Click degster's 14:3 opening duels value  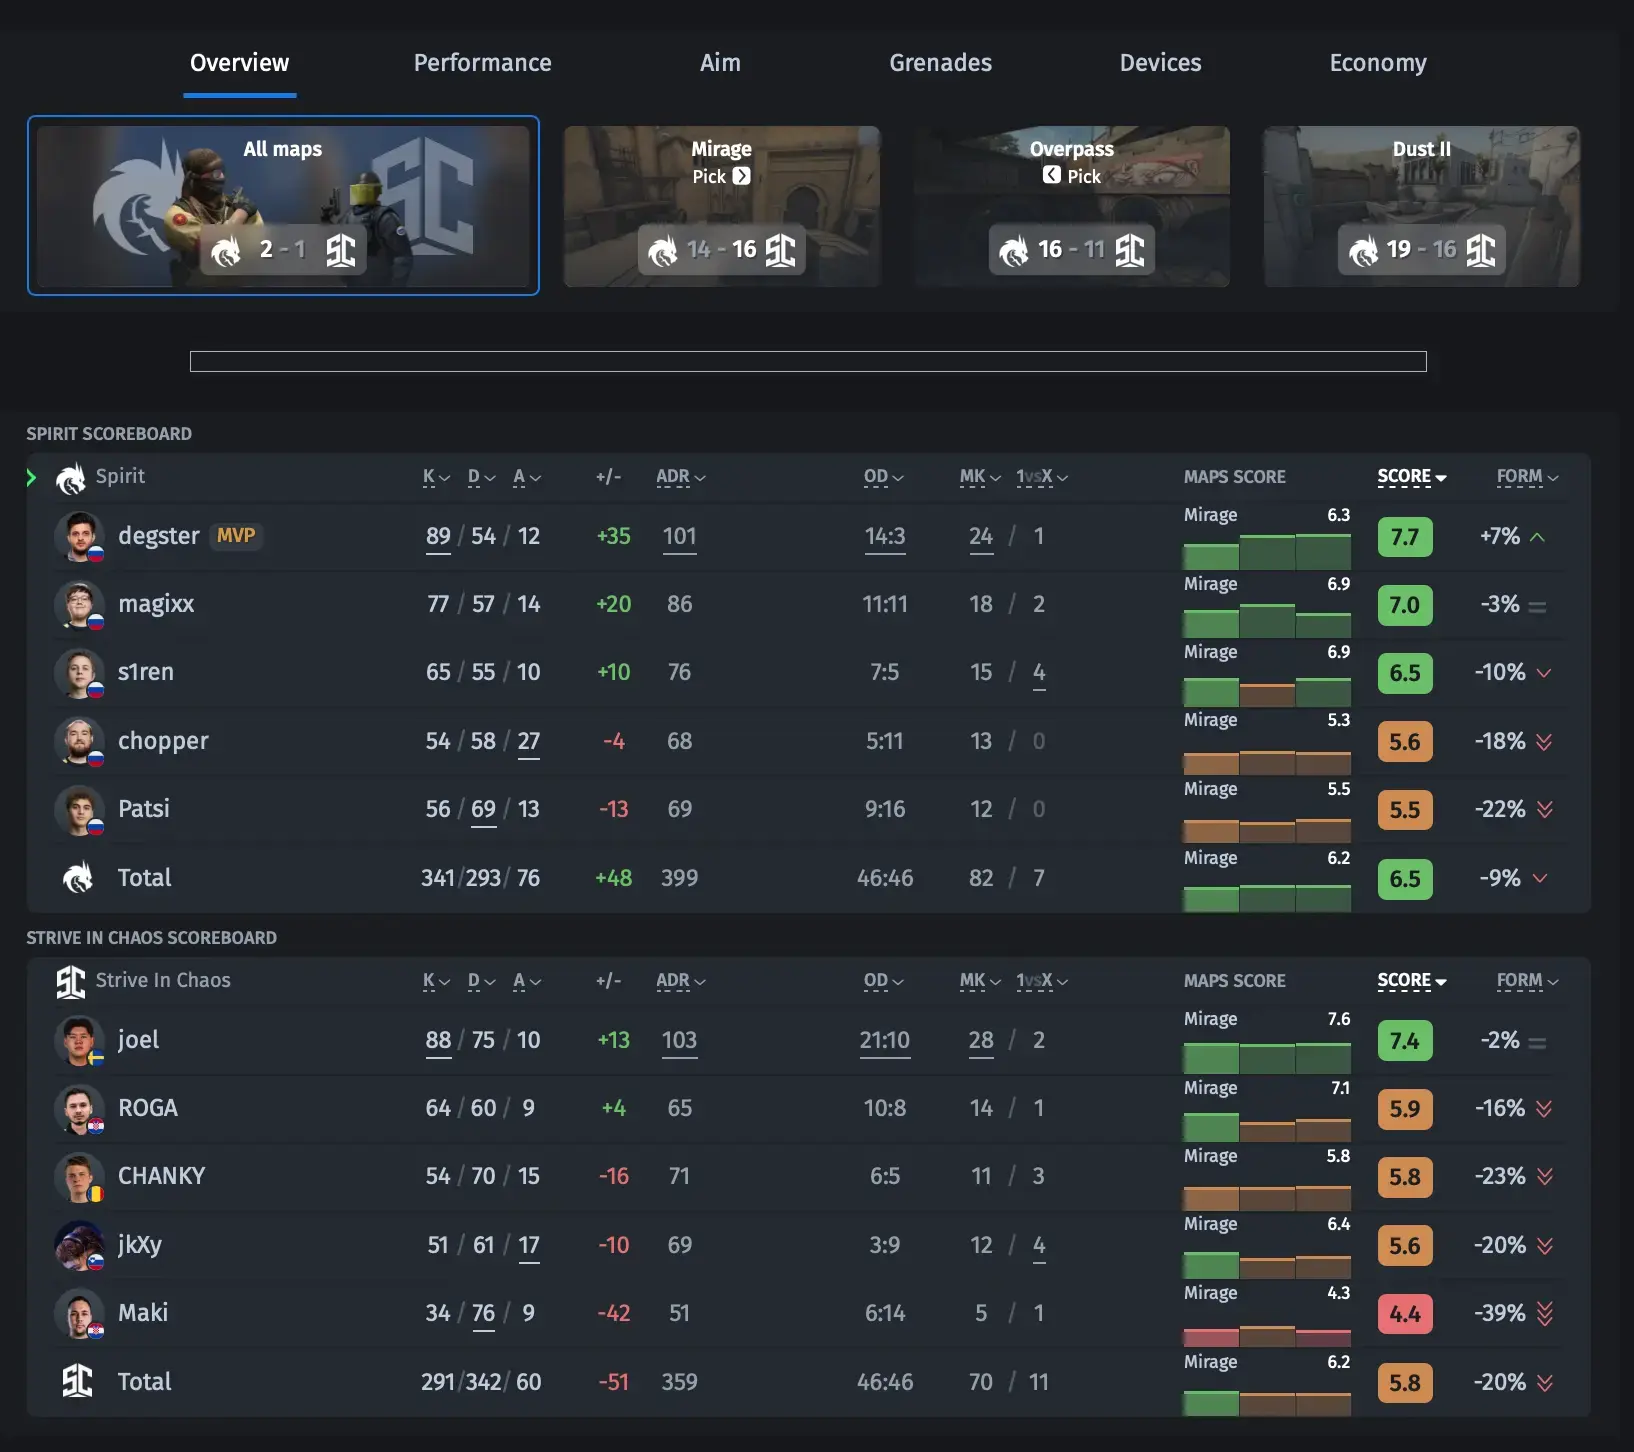(885, 537)
